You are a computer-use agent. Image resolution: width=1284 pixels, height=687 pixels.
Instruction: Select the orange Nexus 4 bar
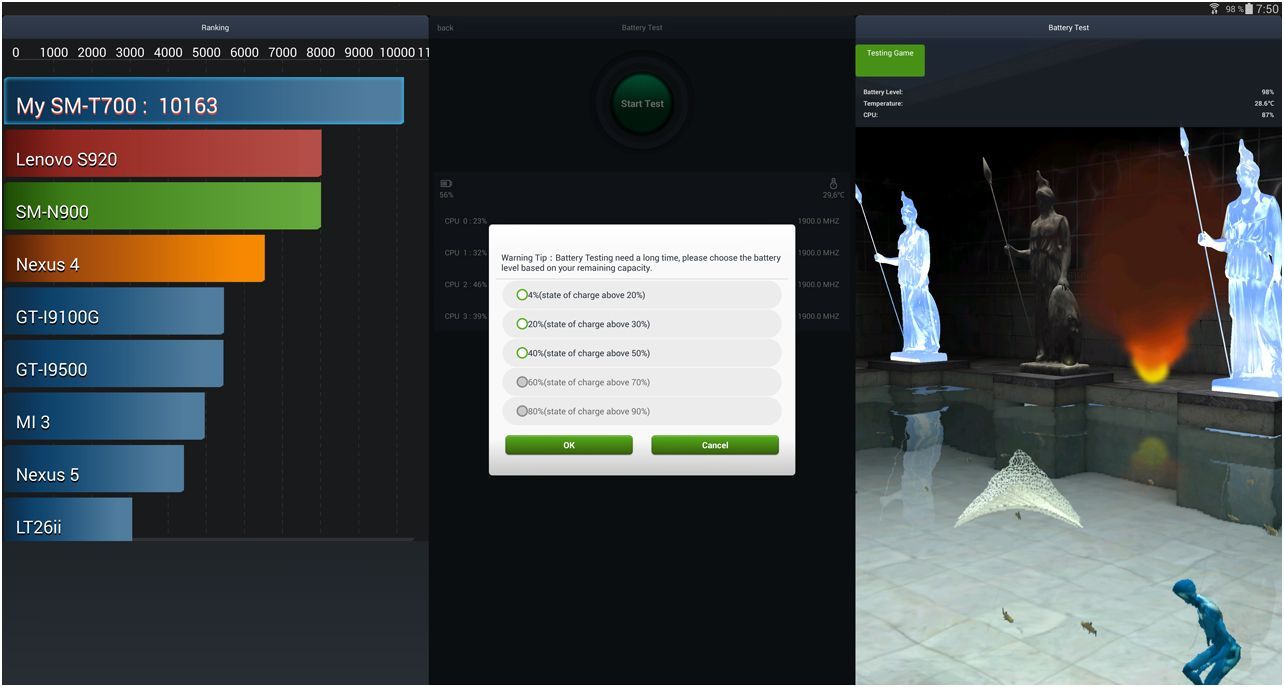coord(134,259)
